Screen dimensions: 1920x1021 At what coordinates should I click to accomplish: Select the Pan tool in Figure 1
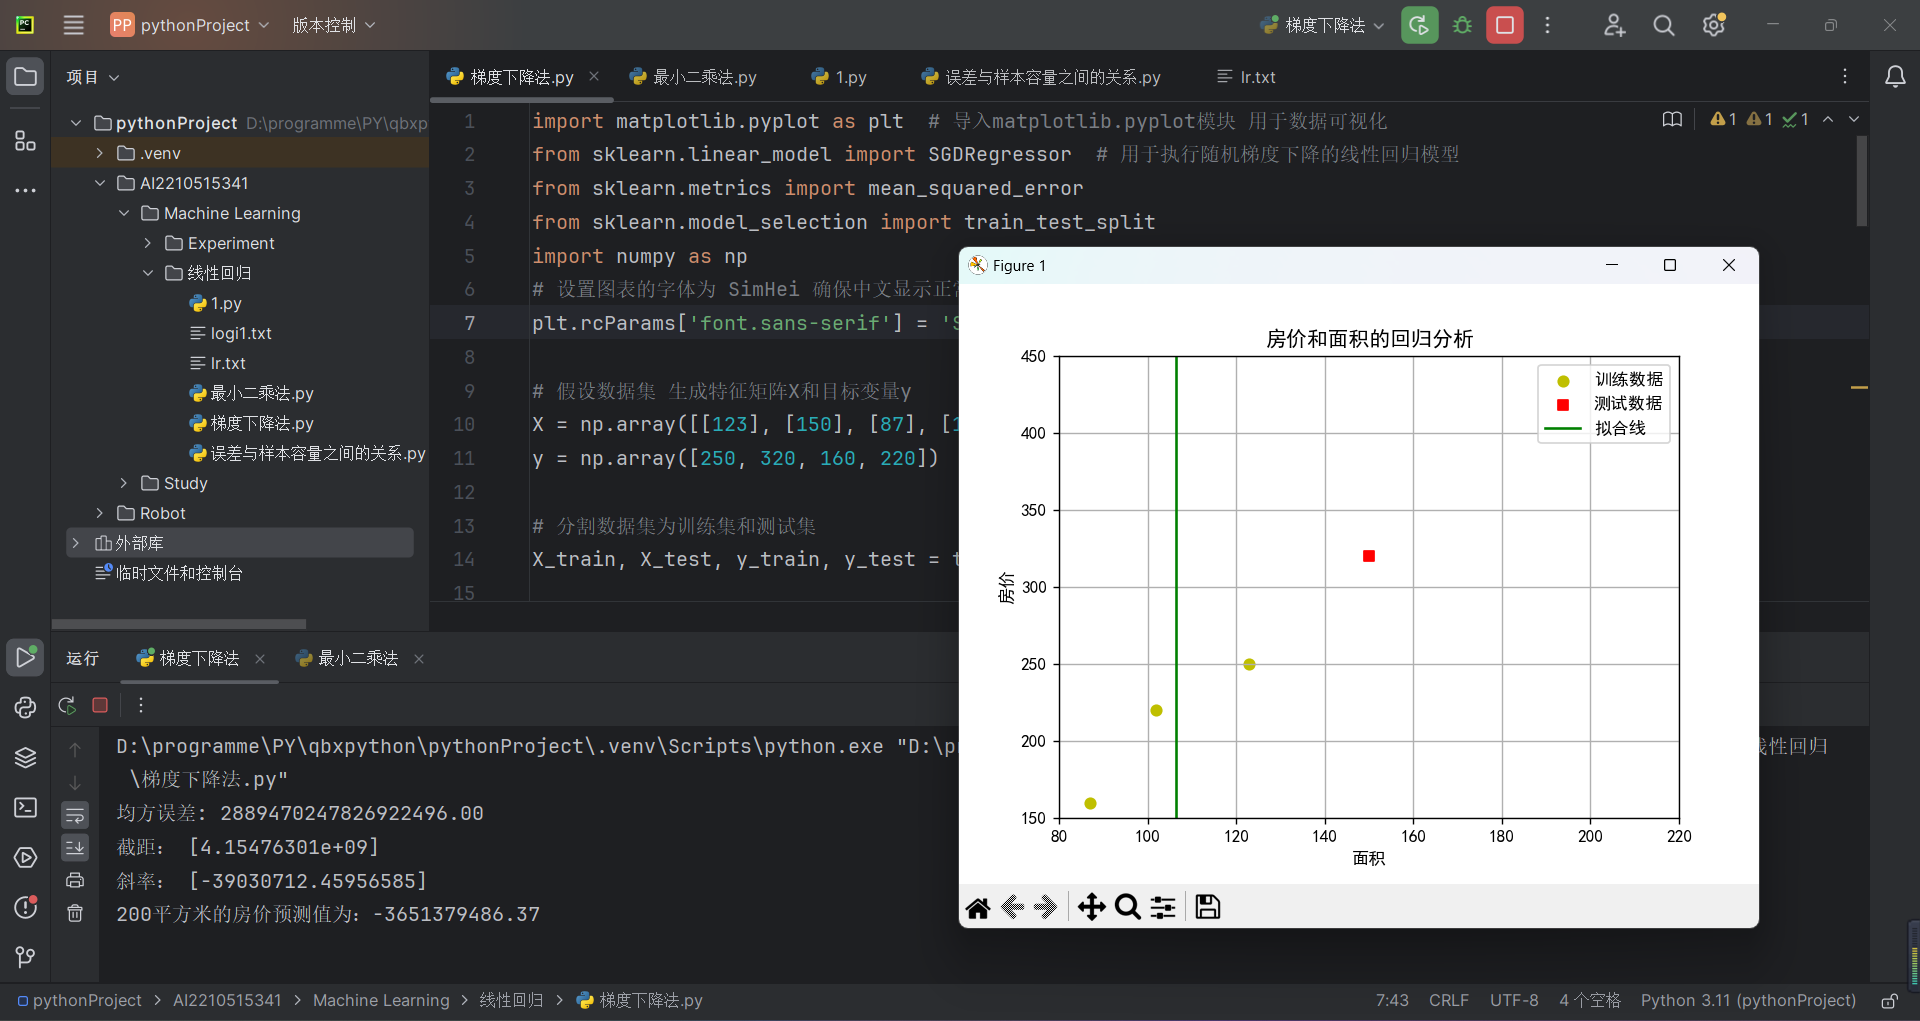pos(1091,907)
